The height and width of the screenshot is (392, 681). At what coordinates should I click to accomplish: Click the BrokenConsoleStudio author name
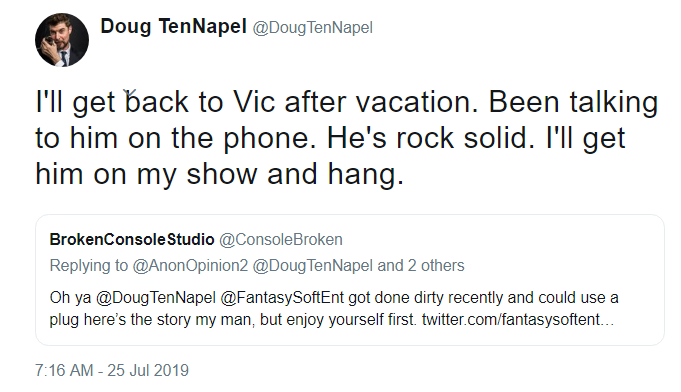coord(132,240)
